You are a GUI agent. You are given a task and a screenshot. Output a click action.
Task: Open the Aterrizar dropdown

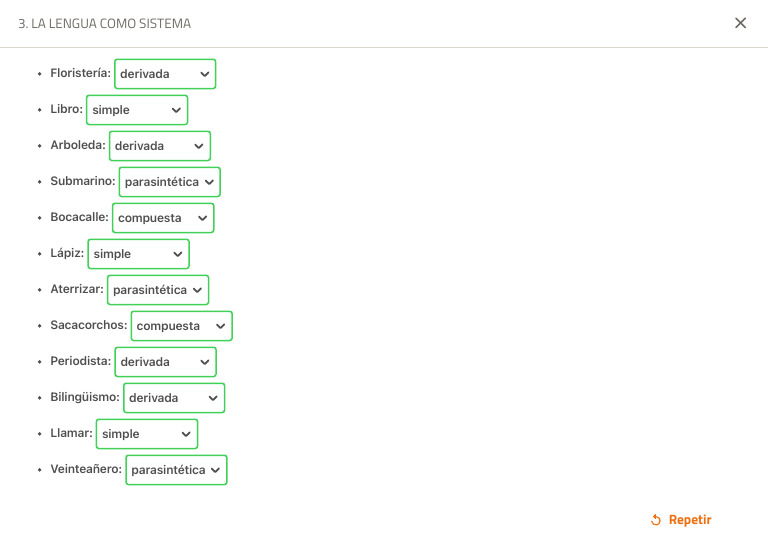pyautogui.click(x=158, y=290)
